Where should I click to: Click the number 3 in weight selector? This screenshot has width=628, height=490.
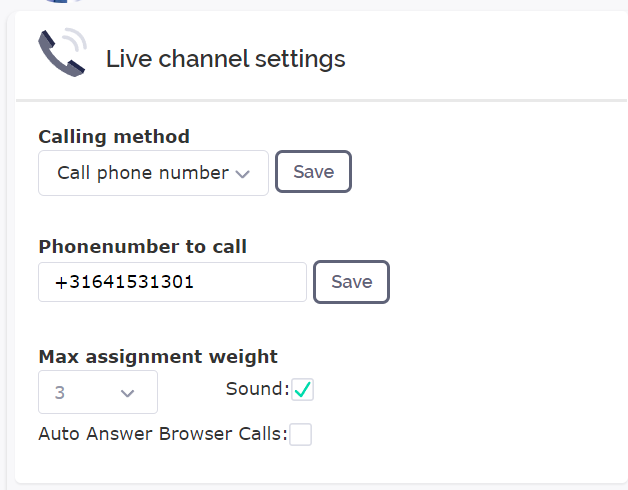(60, 393)
